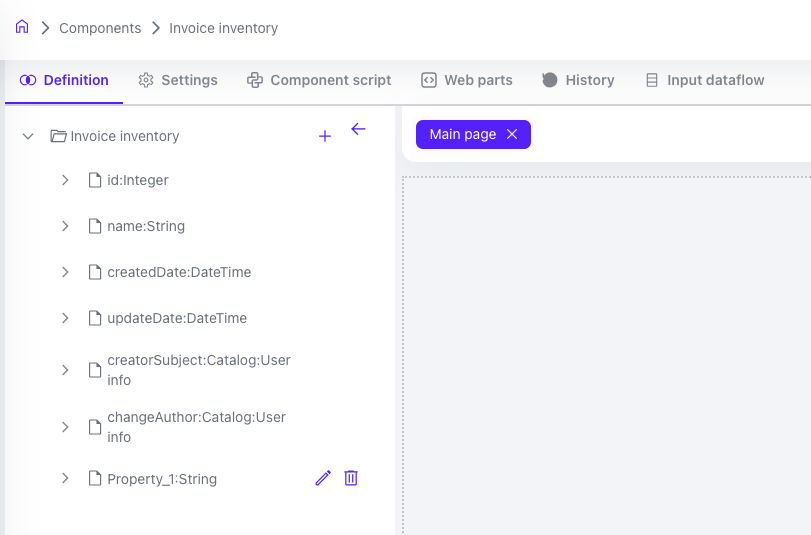Open the Web parts tab
Screen dimensions: 811x535
(467, 80)
